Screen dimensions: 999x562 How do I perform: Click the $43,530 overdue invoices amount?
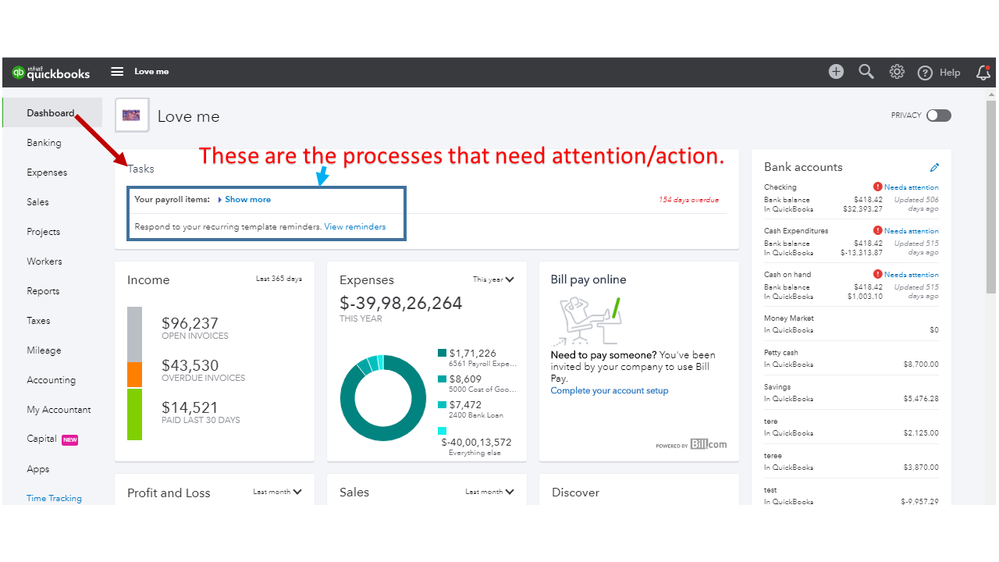click(190, 365)
